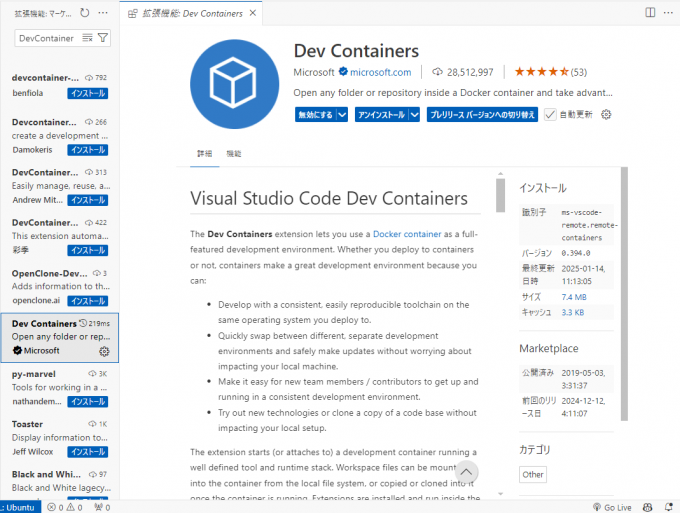Click the settings gear beside 自動更新

[606, 115]
